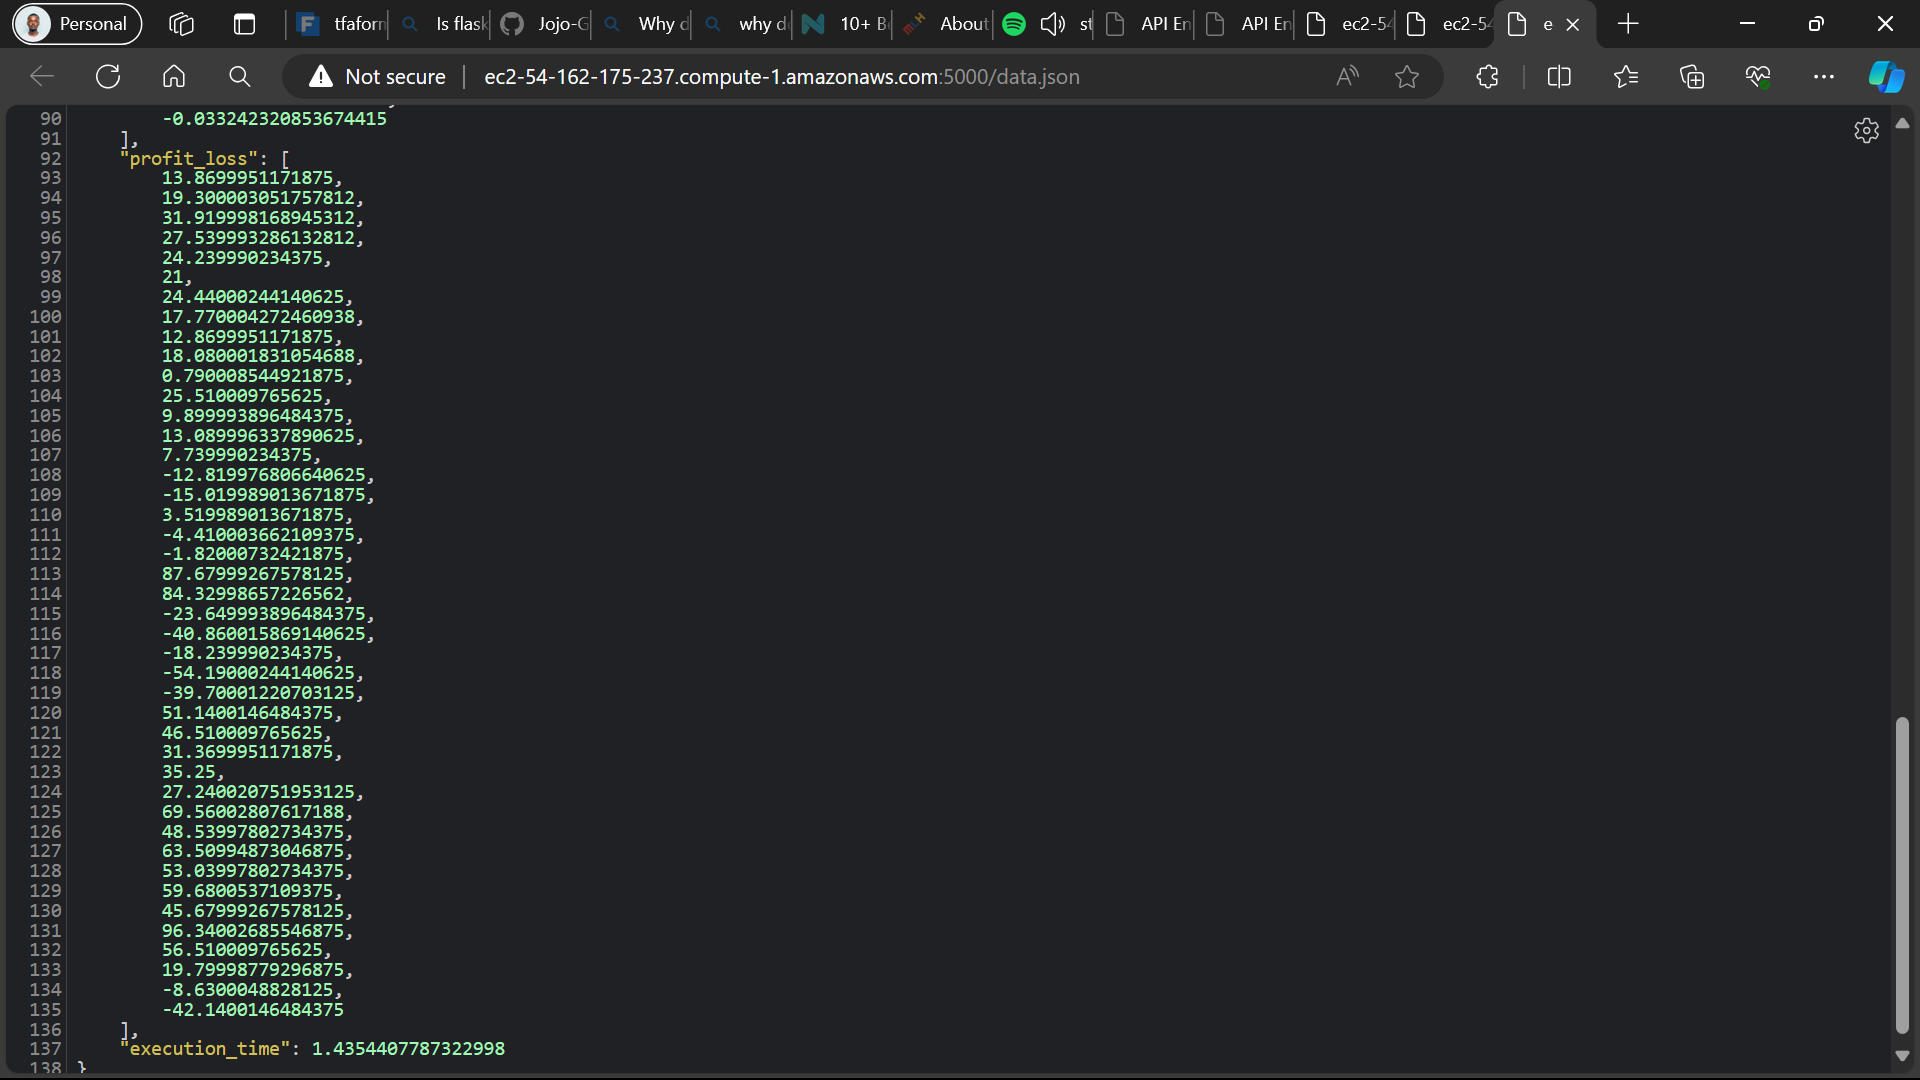The width and height of the screenshot is (1920, 1080).
Task: Open the Workspaces menu
Action: [181, 24]
